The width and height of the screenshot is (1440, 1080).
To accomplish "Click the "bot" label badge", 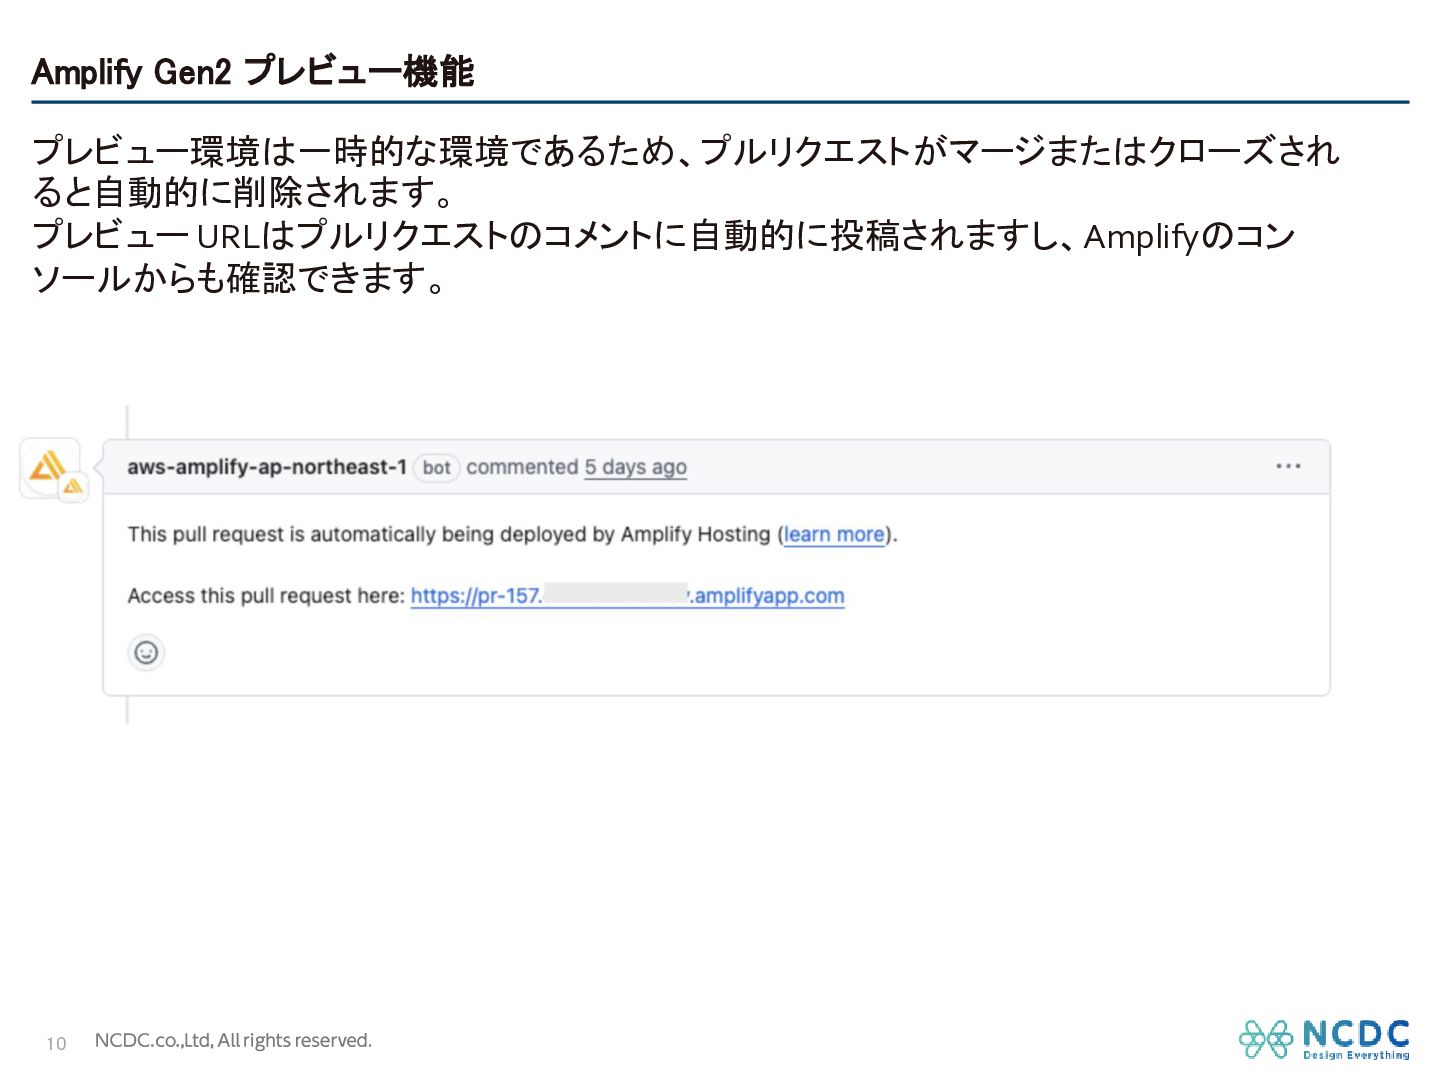I will tap(436, 467).
